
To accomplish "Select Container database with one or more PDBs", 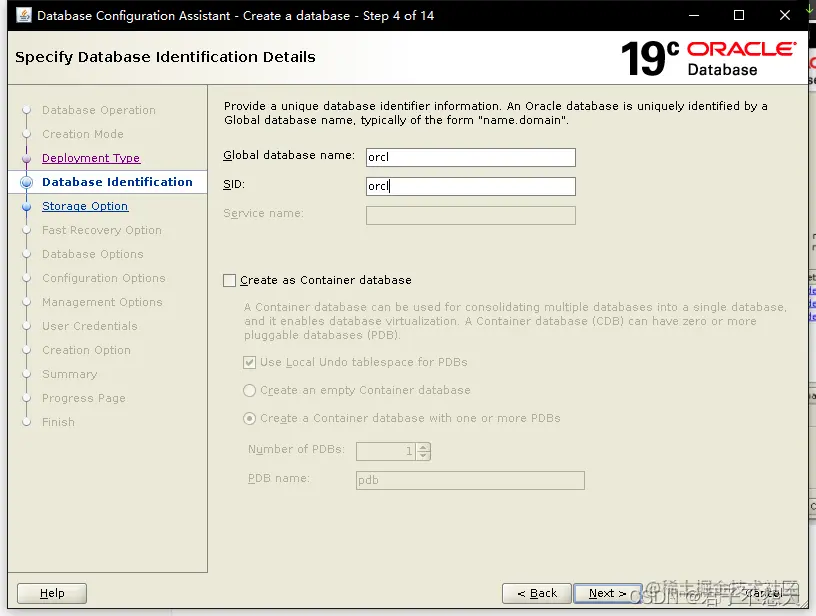I will 250,419.
